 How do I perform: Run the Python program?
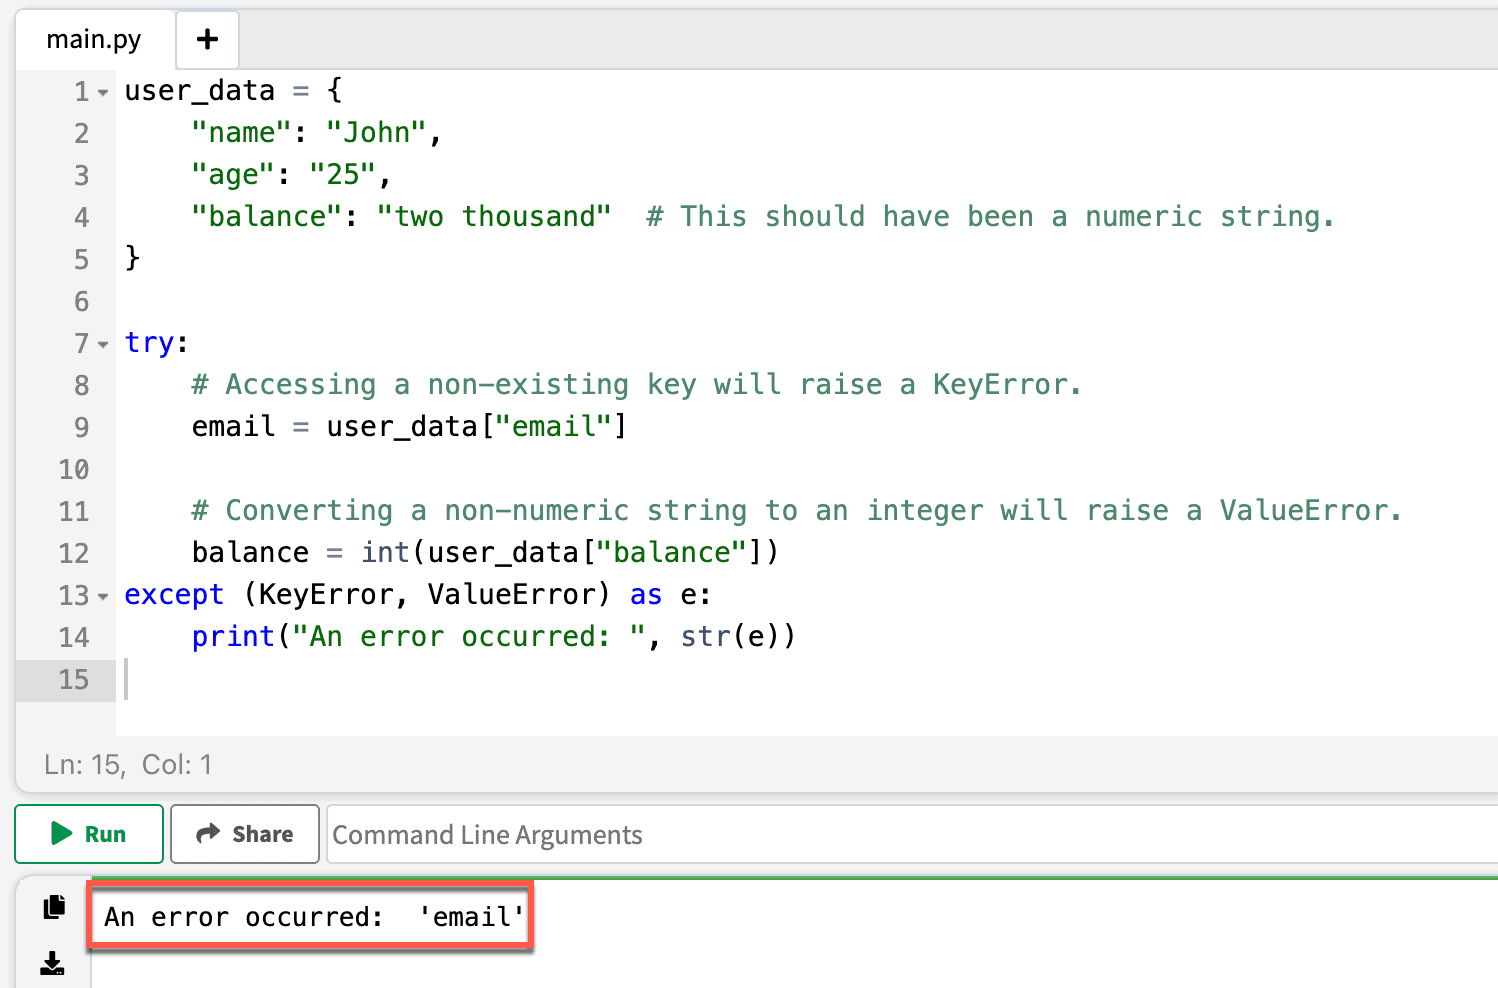88,833
